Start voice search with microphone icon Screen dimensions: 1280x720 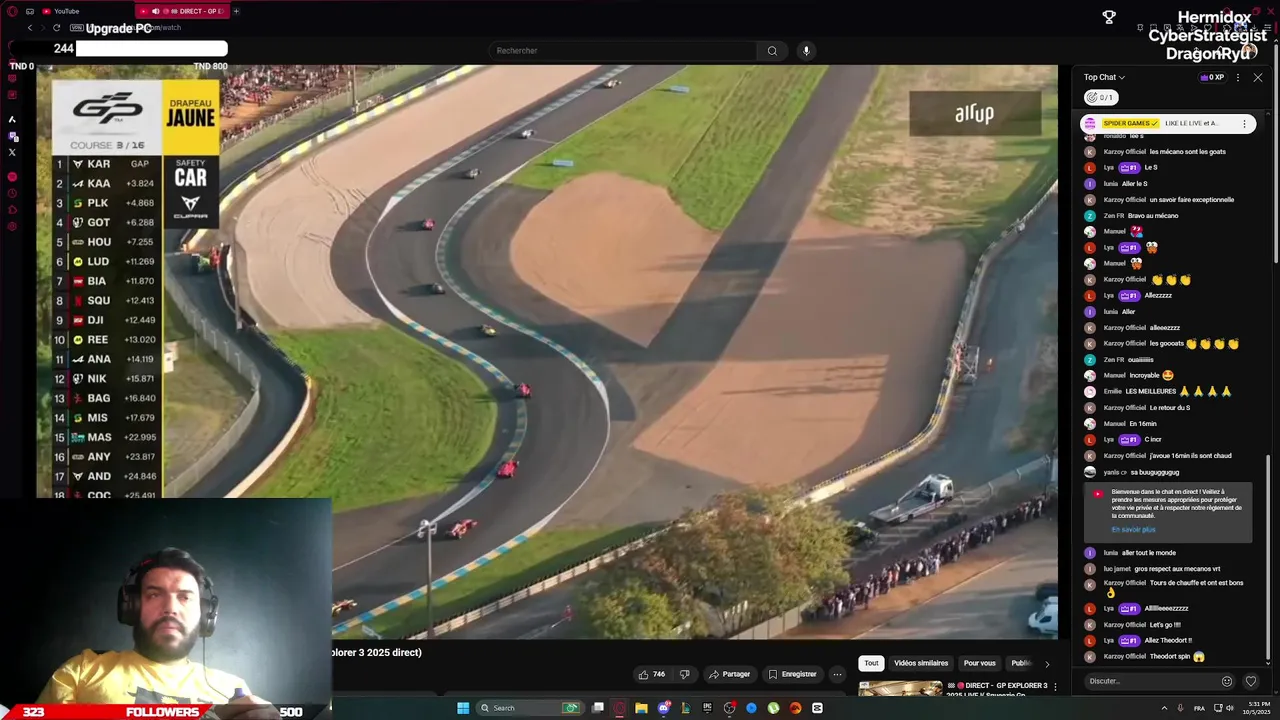pyautogui.click(x=806, y=50)
